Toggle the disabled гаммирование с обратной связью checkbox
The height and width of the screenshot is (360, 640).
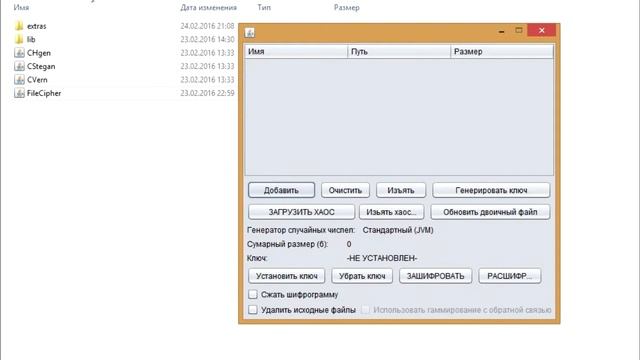point(365,310)
